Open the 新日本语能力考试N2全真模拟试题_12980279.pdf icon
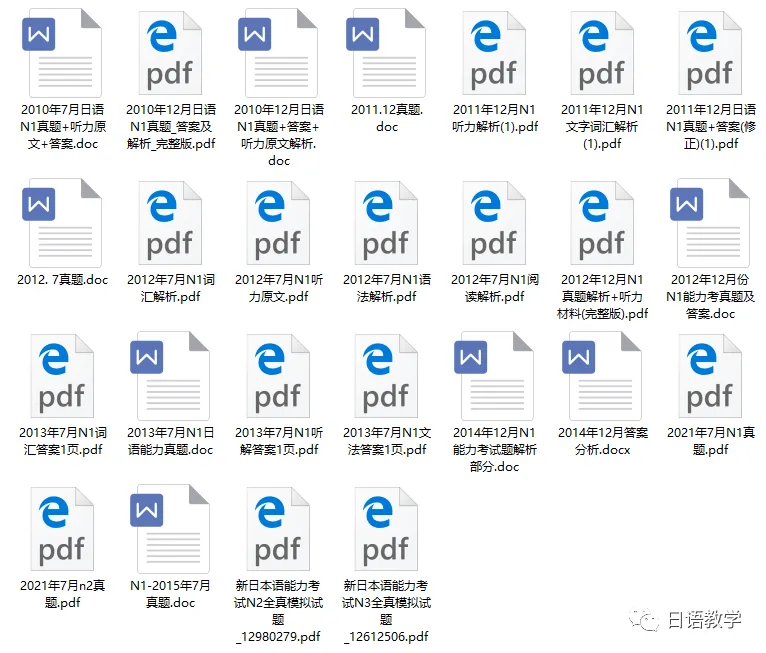This screenshot has width=766, height=653. [278, 528]
